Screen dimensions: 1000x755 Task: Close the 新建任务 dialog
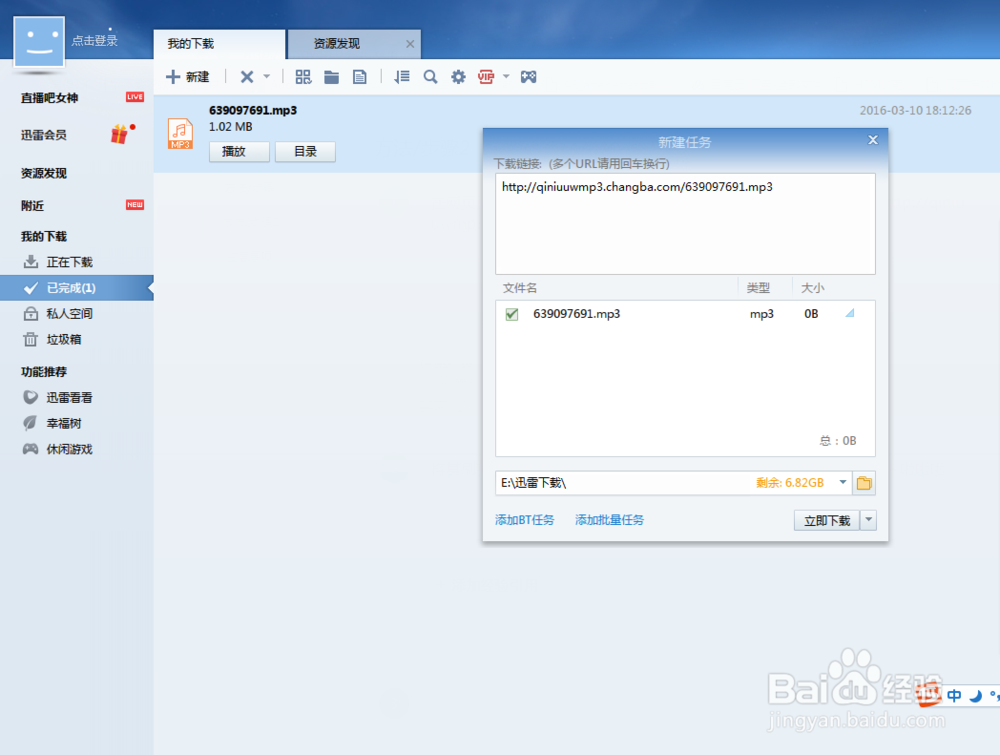[x=873, y=140]
